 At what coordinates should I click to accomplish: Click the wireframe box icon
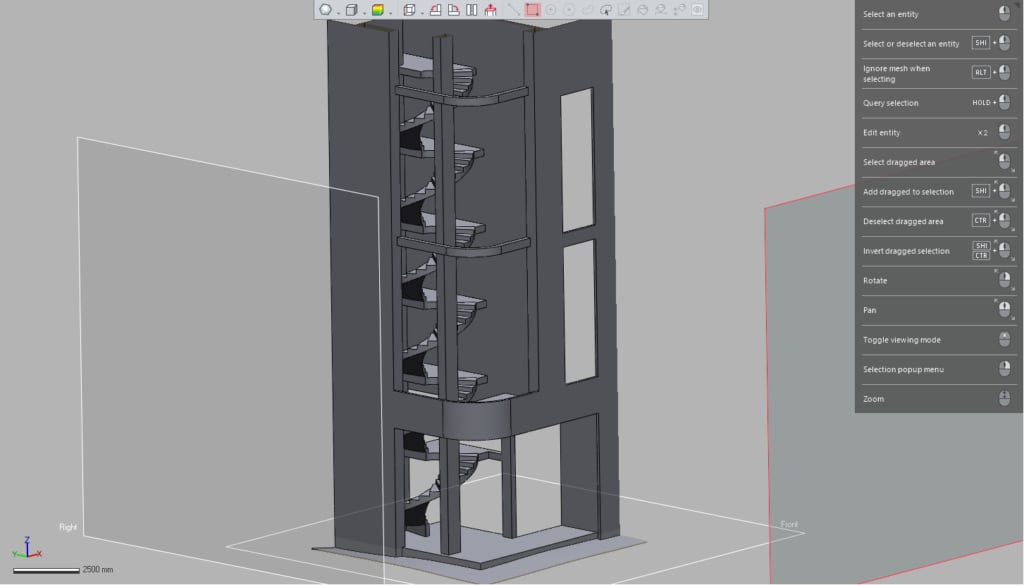(409, 10)
